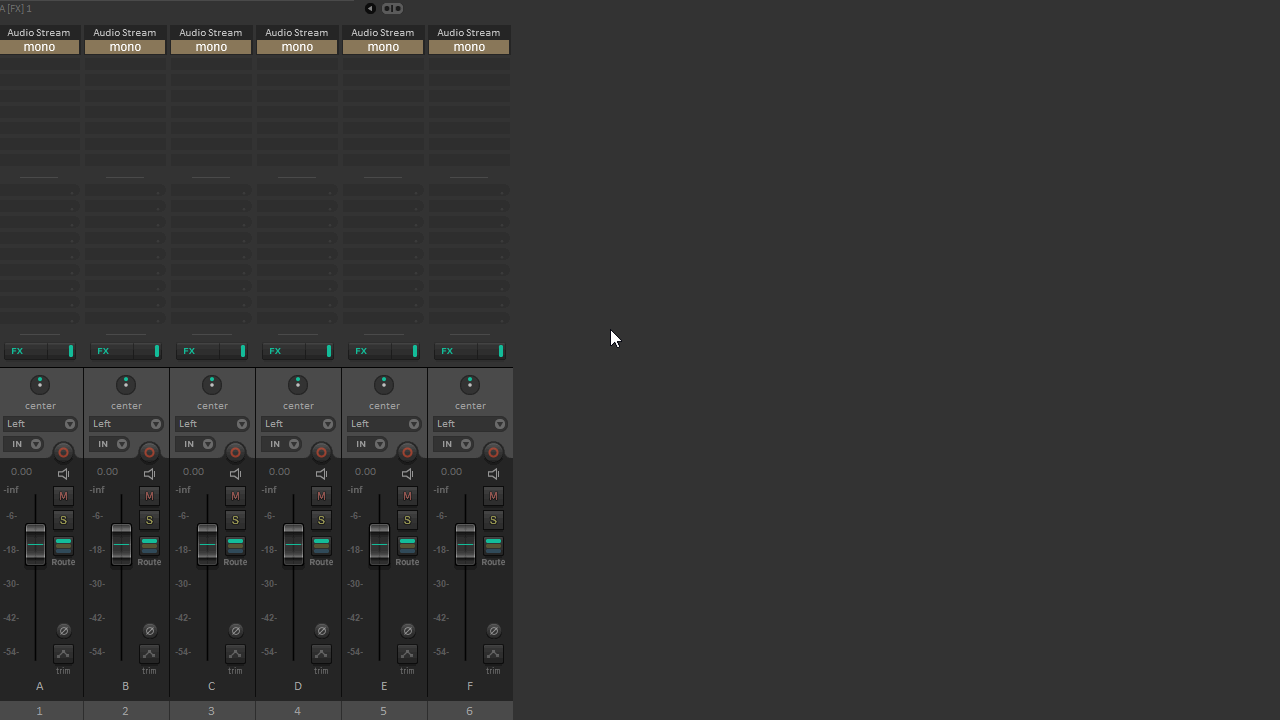1280x720 pixels.
Task: Toggle record monitoring speaker on track E
Action: (407, 474)
